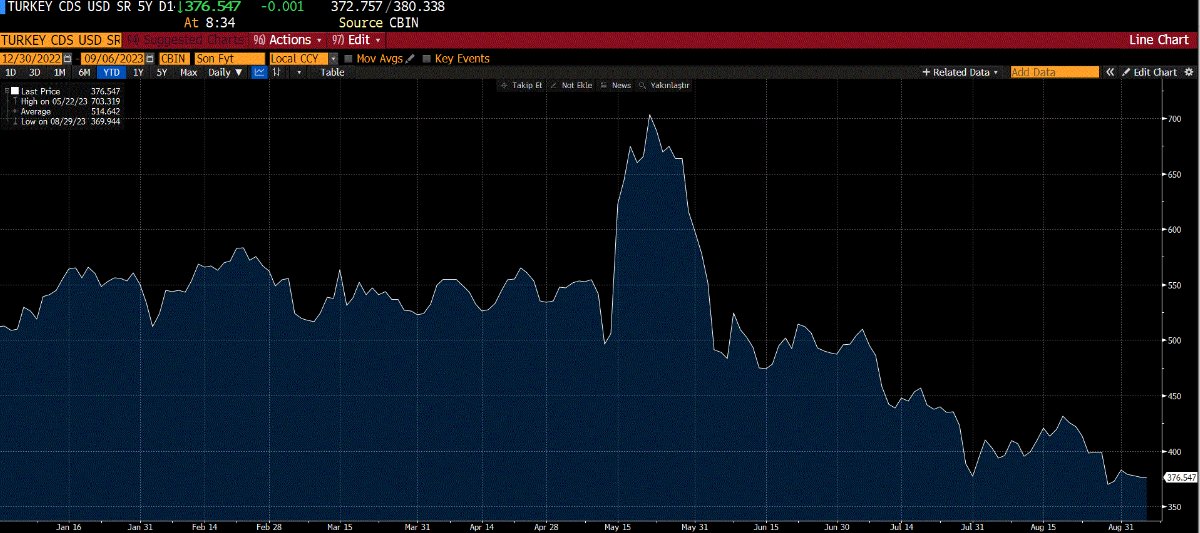Switch to the 1Y time range tab

139,73
